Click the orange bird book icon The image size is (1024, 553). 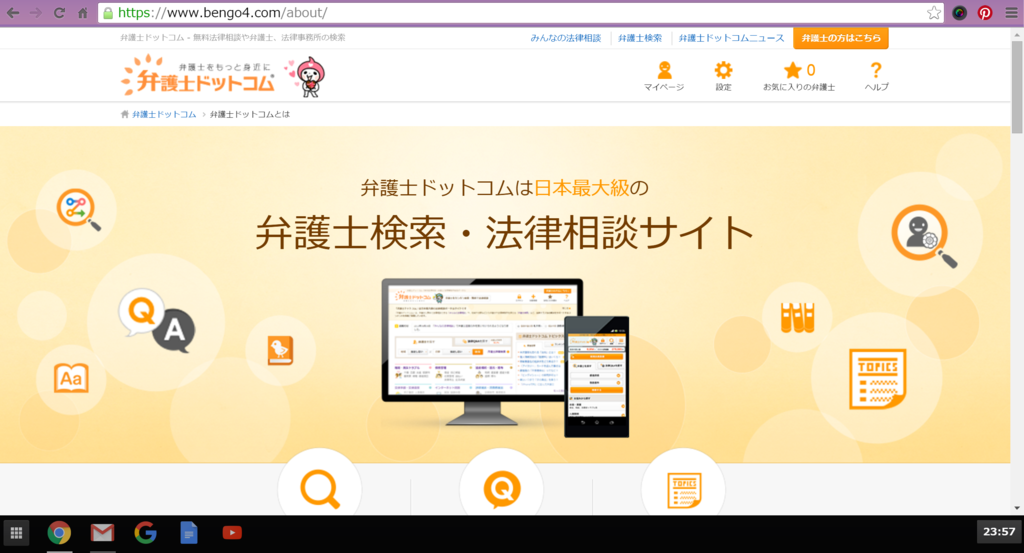tap(280, 350)
